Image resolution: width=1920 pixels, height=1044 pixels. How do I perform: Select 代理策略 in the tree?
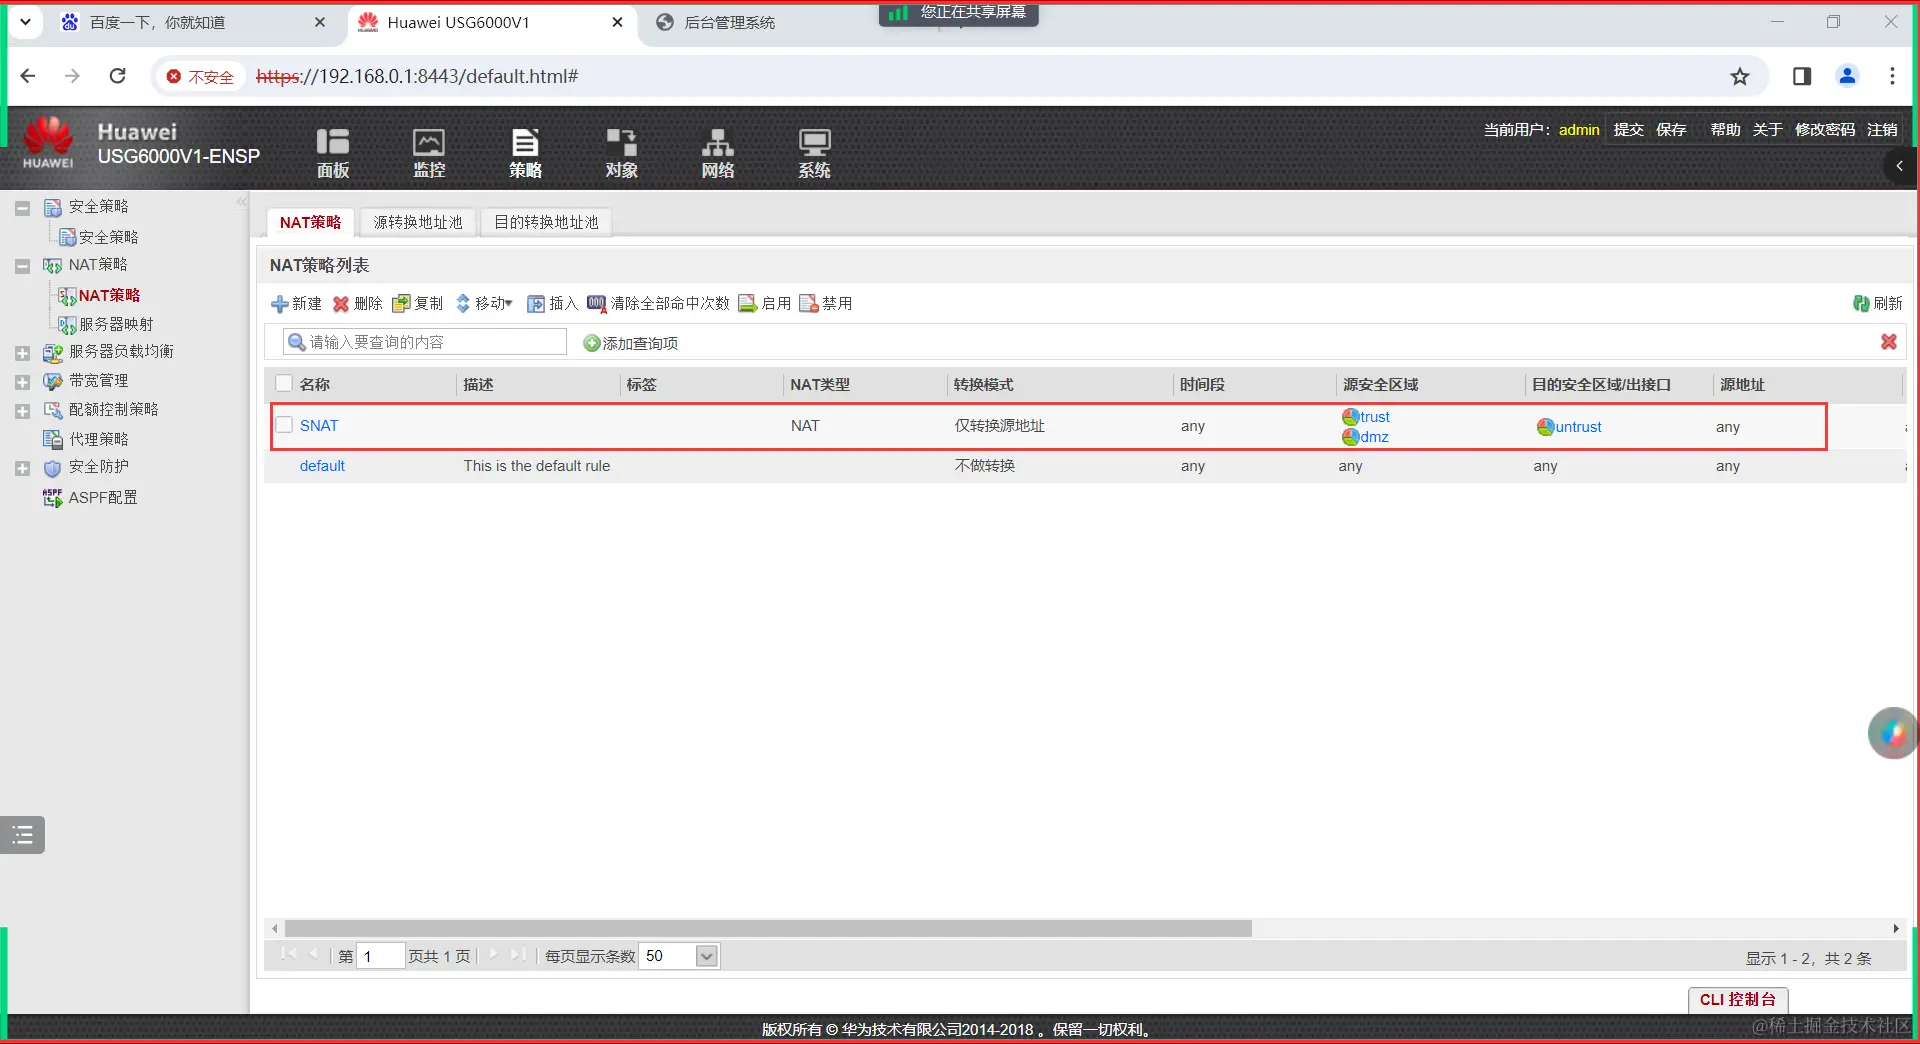pos(98,439)
